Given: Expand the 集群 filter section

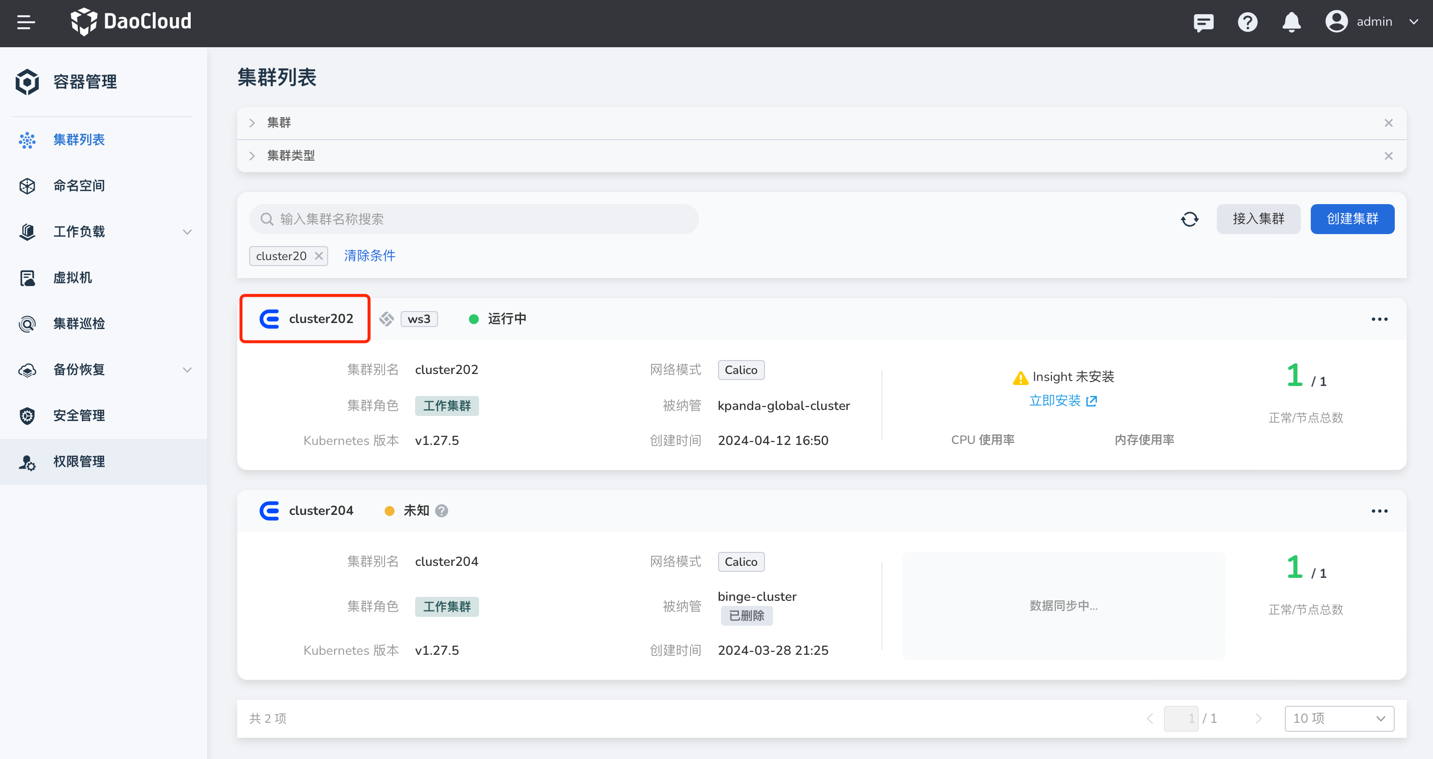Looking at the screenshot, I should tap(253, 123).
